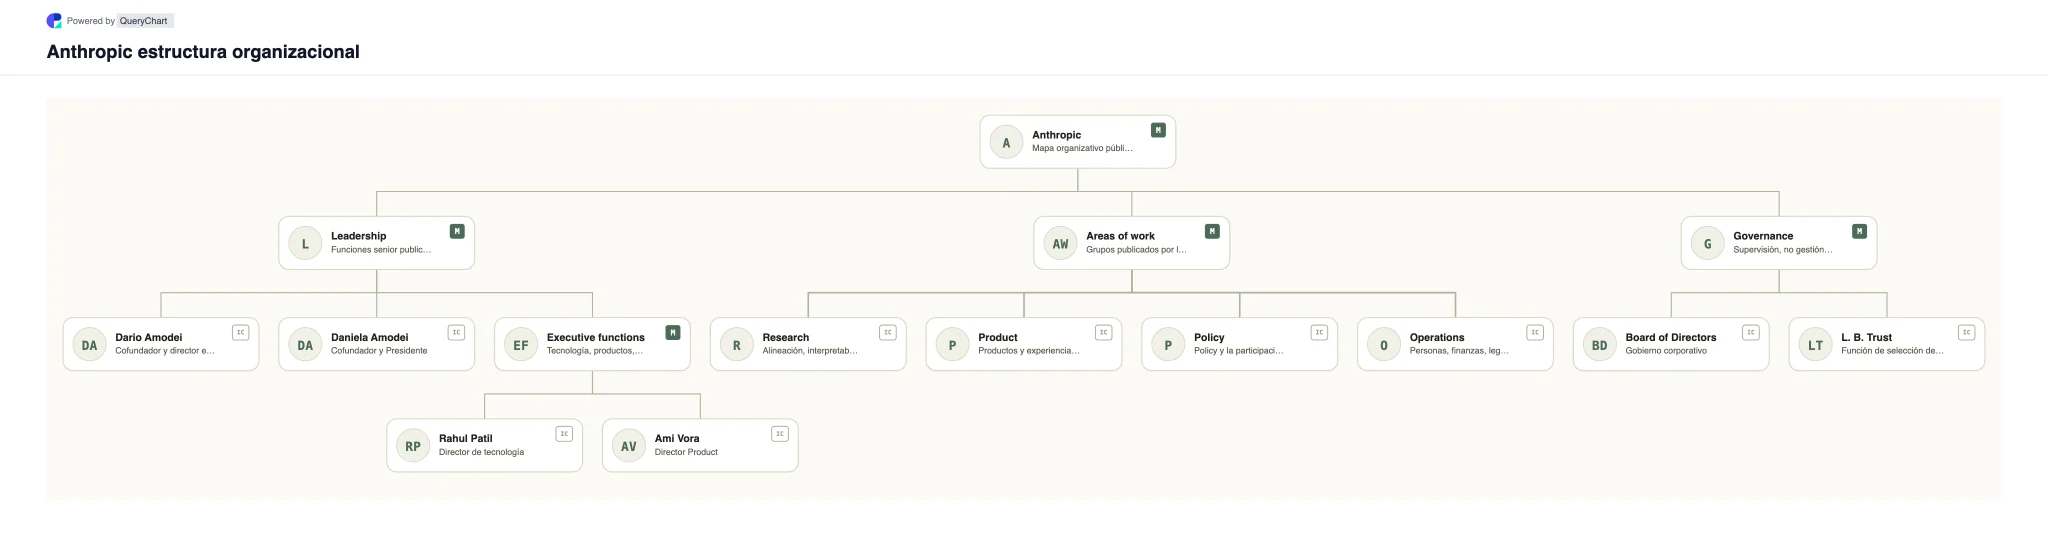
Task: Click the LT avatar on L. B. Trust
Action: (x=1815, y=345)
